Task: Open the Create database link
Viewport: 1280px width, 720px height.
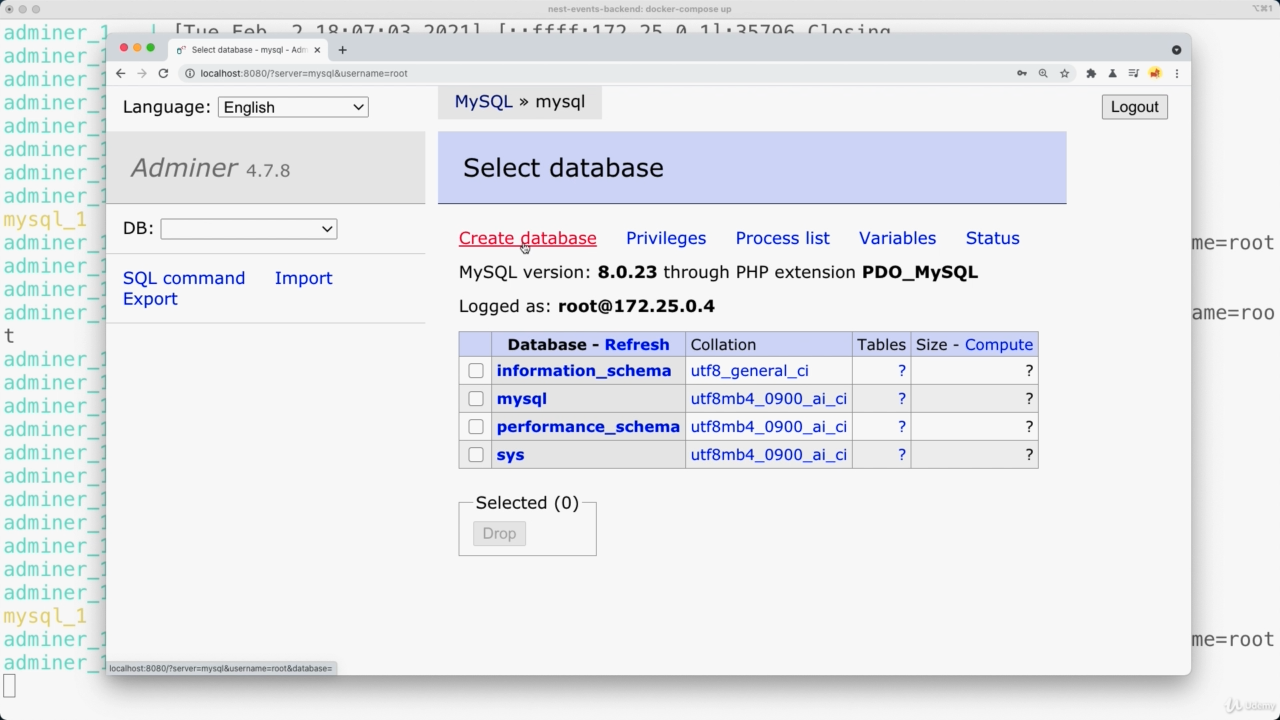Action: tap(527, 238)
